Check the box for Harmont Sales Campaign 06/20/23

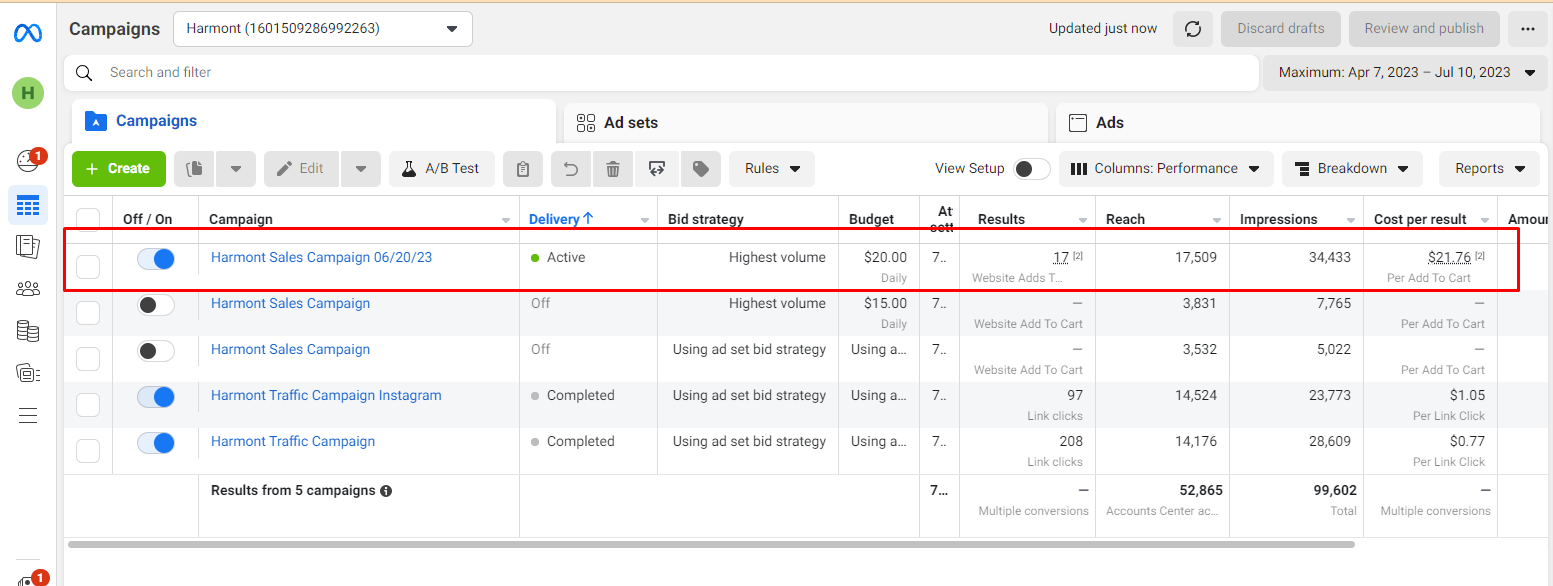tap(88, 267)
